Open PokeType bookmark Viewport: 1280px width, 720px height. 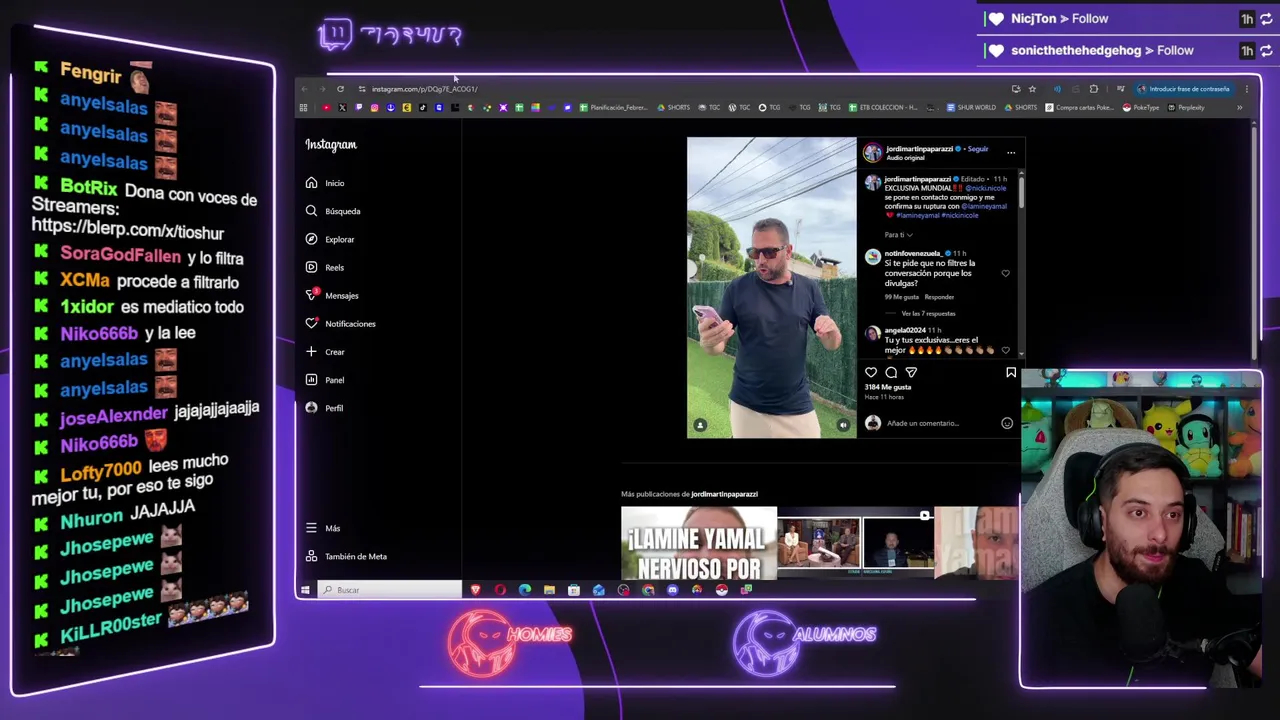(1140, 108)
